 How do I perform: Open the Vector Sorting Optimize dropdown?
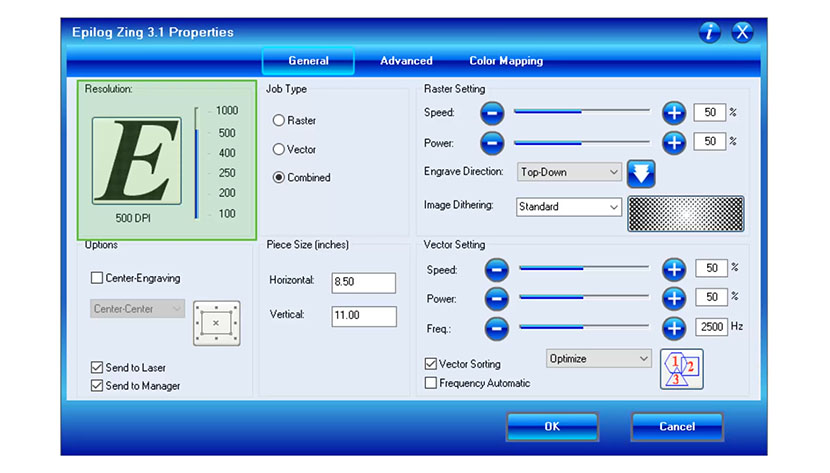pyautogui.click(x=599, y=358)
